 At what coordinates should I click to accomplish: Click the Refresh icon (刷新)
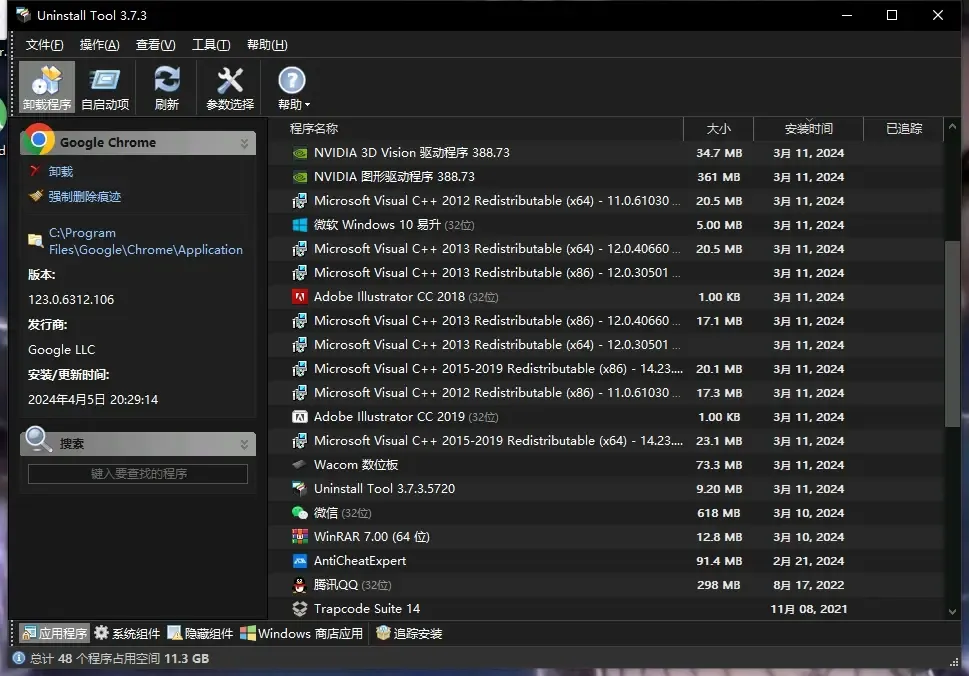167,87
